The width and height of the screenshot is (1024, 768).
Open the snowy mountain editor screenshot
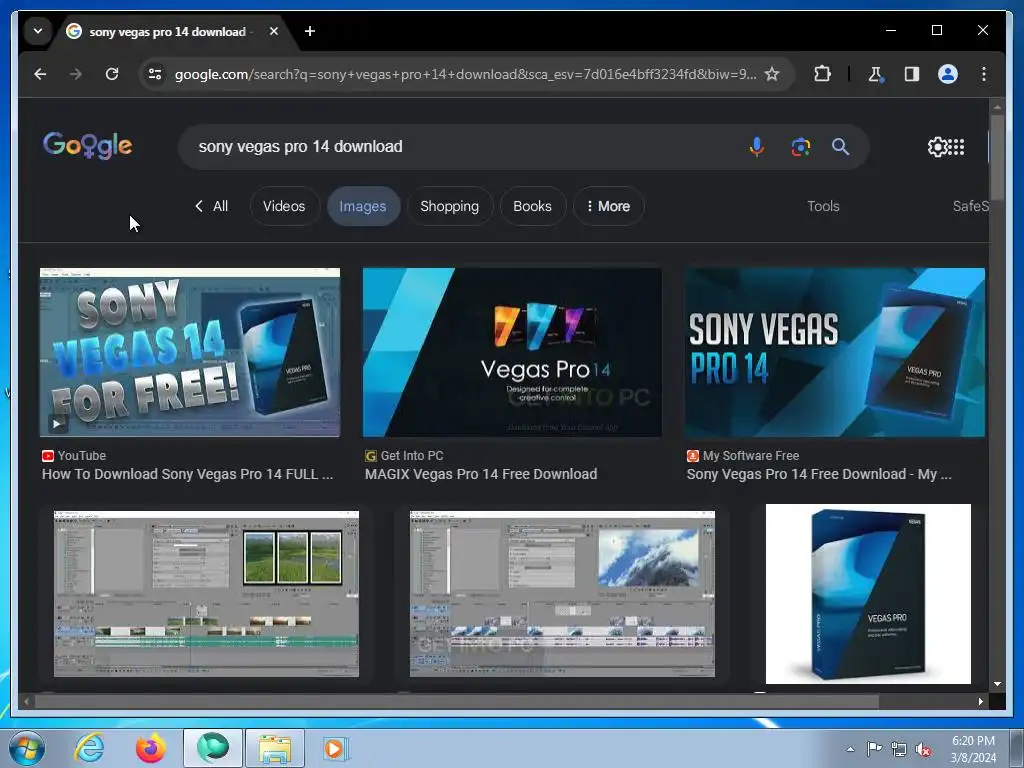(562, 594)
